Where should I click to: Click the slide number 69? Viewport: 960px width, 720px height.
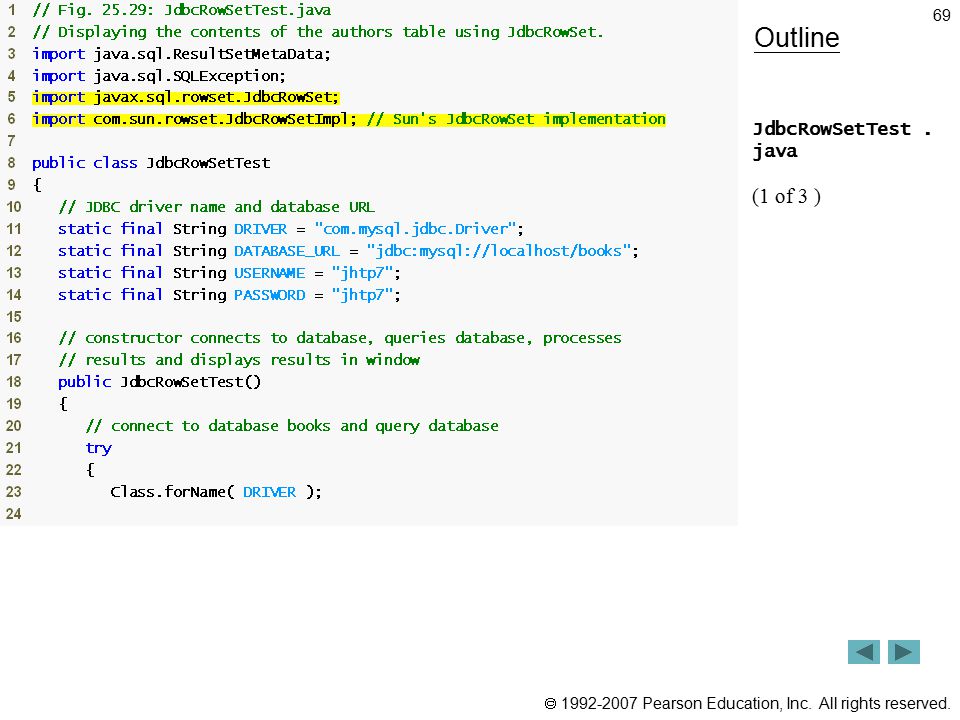941,15
